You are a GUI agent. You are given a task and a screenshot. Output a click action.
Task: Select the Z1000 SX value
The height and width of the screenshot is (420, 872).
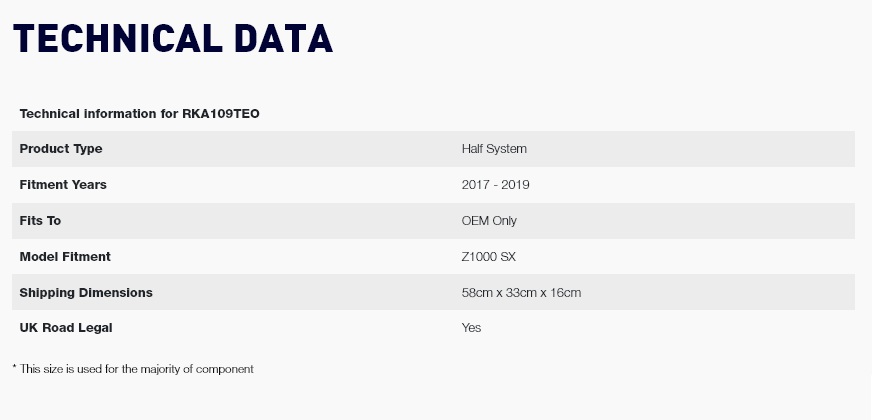(x=488, y=256)
